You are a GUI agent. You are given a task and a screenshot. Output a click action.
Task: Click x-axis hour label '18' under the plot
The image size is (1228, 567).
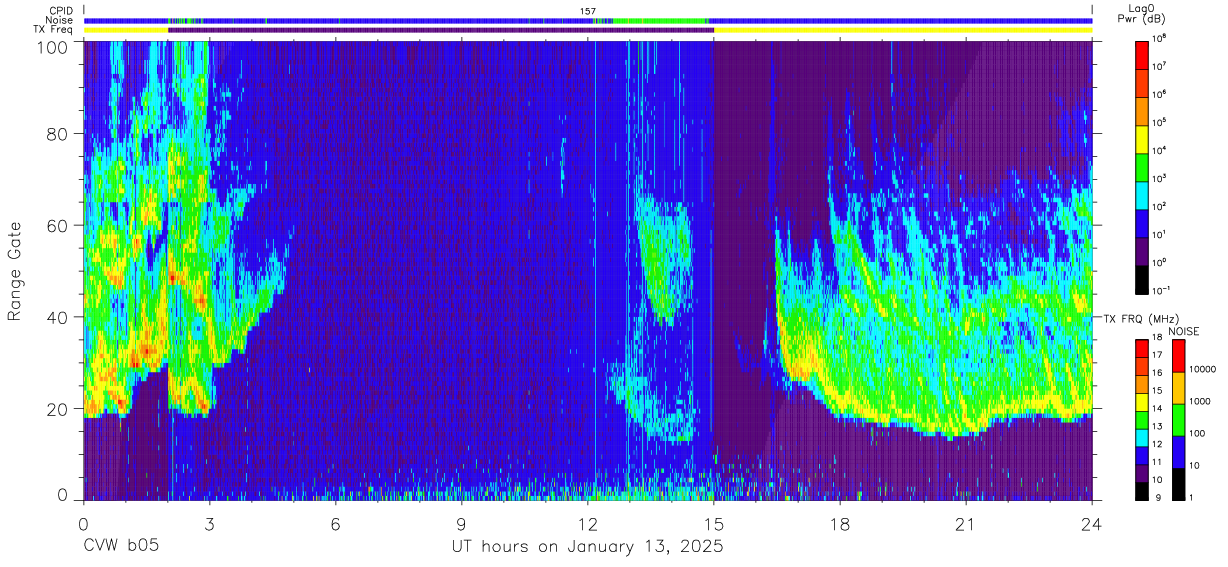pyautogui.click(x=839, y=524)
